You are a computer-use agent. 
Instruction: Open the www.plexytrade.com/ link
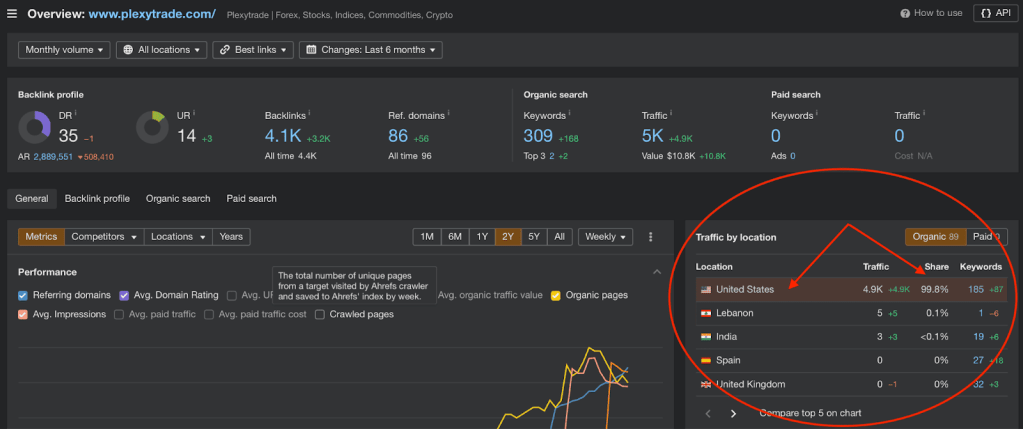(152, 14)
